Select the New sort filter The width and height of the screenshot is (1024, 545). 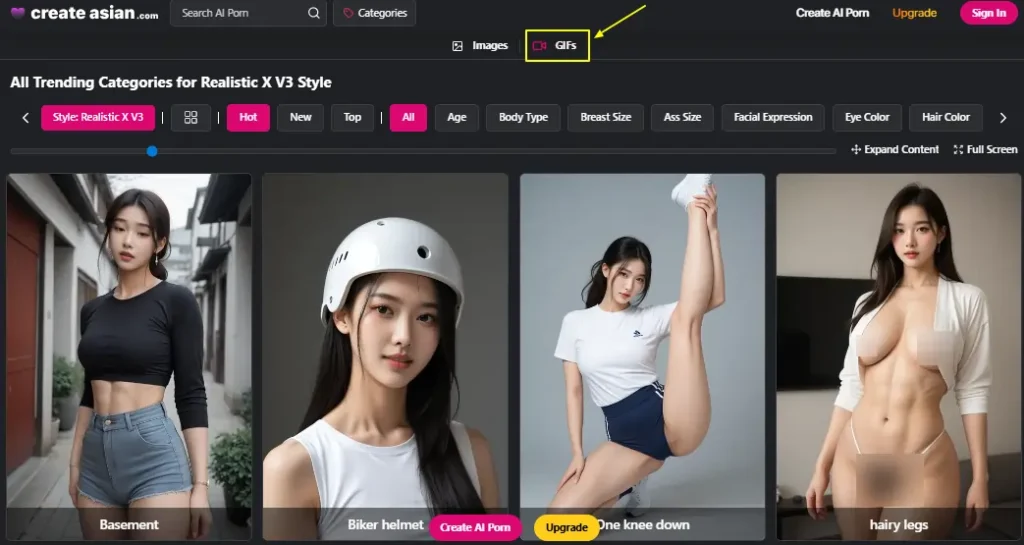(300, 117)
